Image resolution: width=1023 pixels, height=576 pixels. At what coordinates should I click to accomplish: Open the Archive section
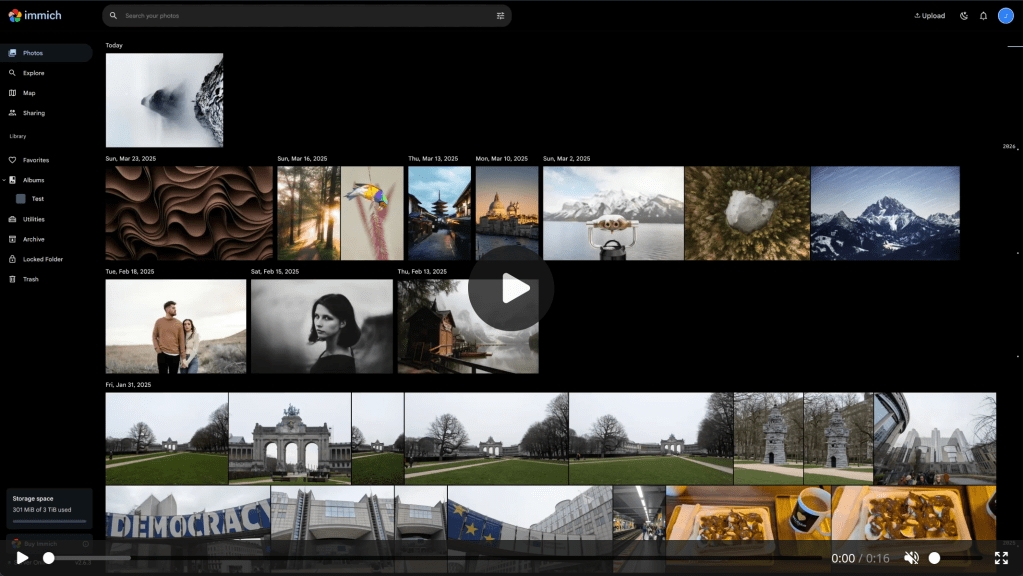34,239
